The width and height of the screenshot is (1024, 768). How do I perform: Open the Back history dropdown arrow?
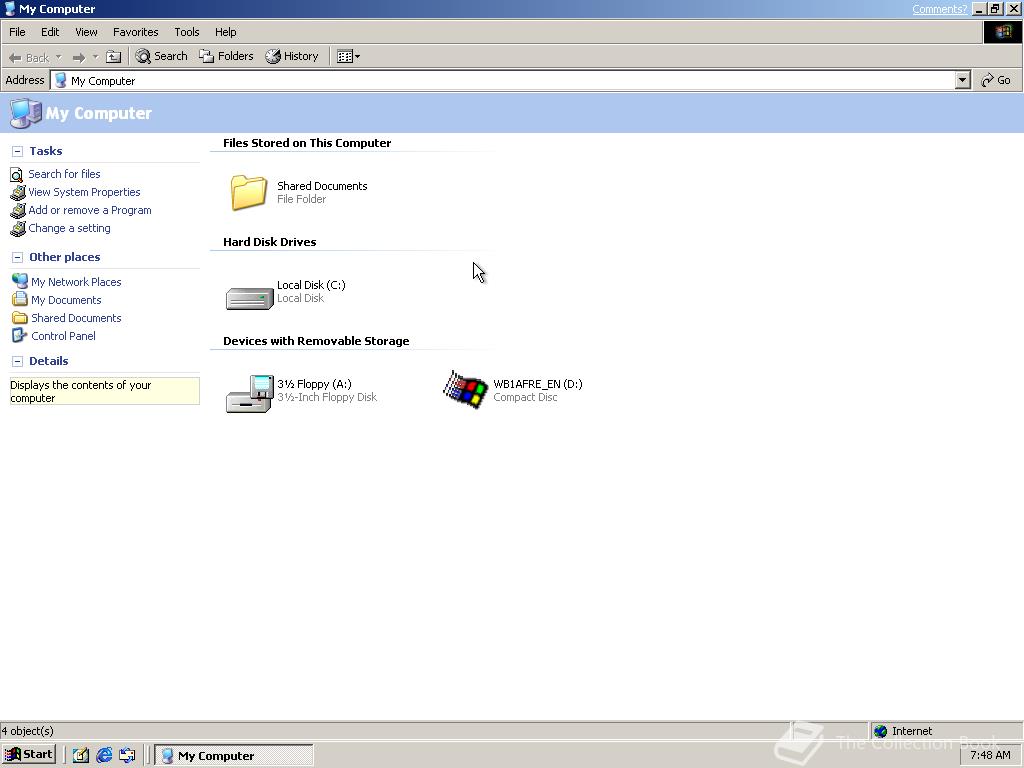point(59,57)
